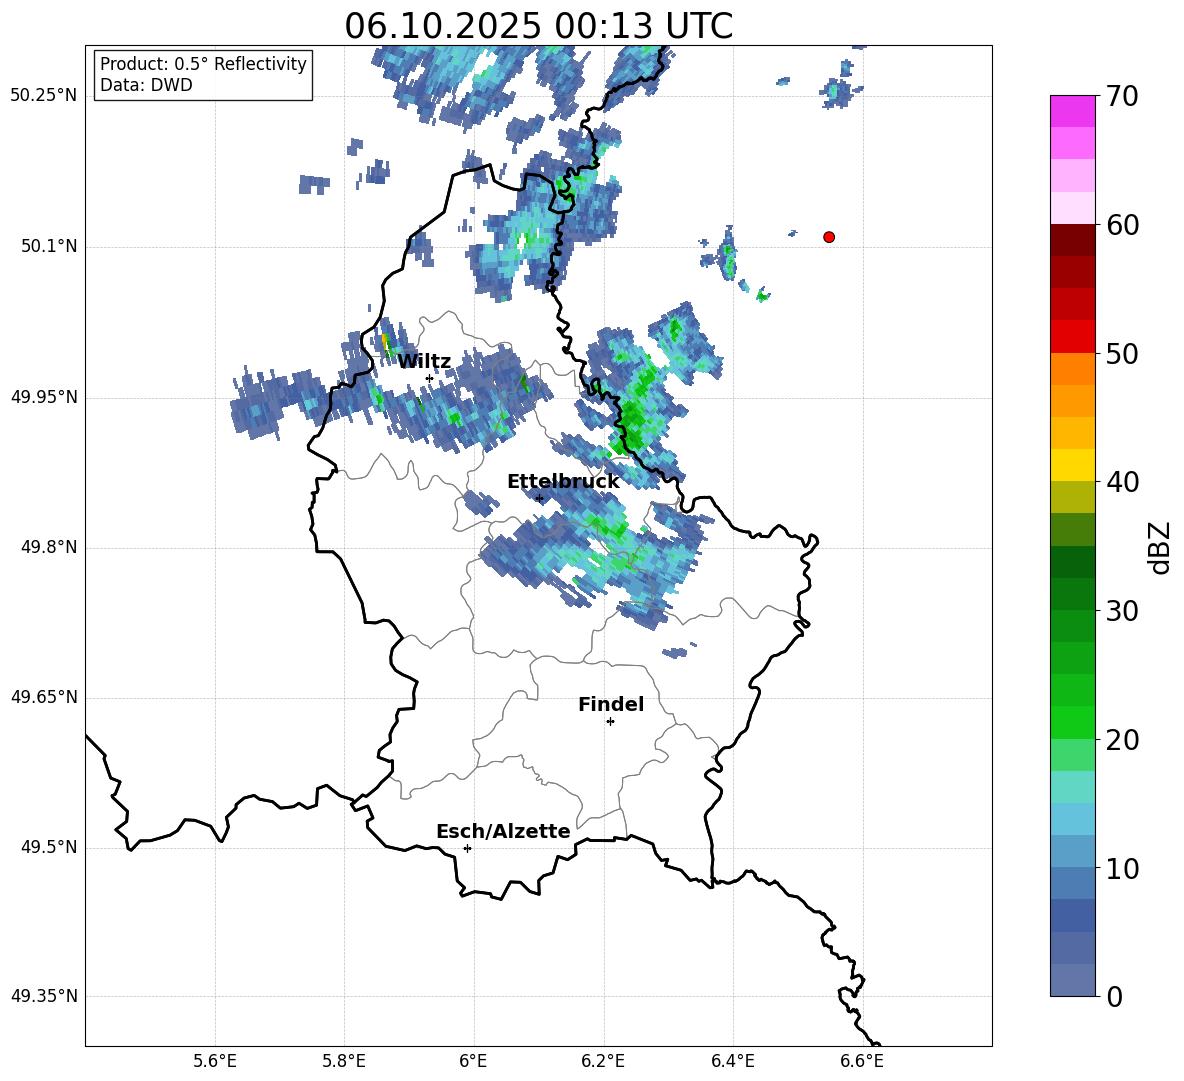Click the magenta top colorbar segment
Viewport: 1184px width, 1081px height.
1073,112
